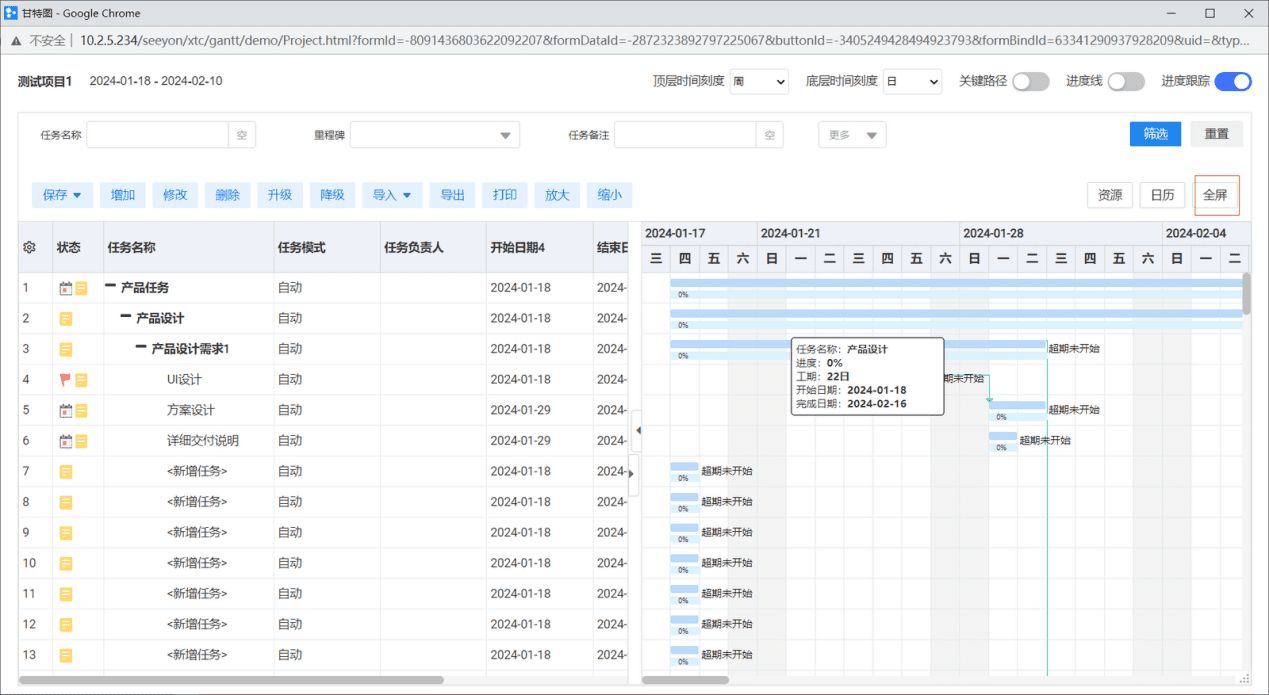1269x695 pixels.
Task: Click the left arrow on the panel splitter
Action: tap(637, 431)
